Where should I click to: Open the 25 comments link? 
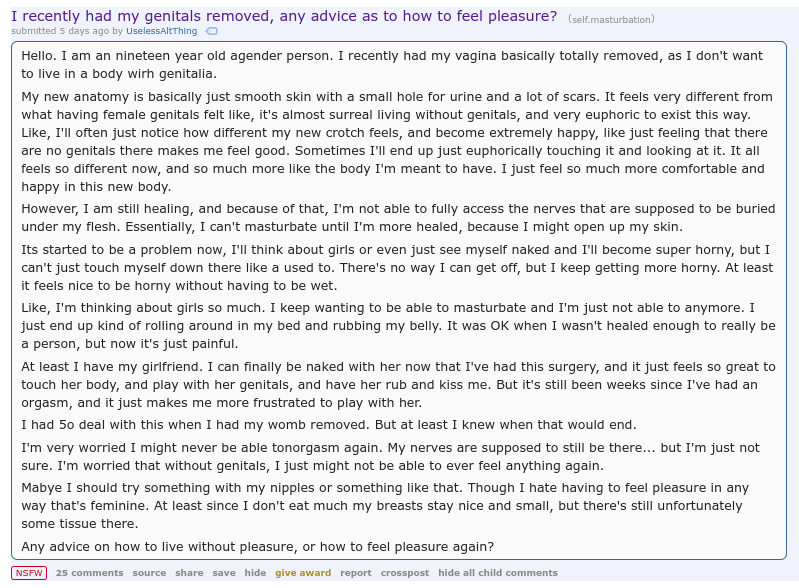pos(89,573)
